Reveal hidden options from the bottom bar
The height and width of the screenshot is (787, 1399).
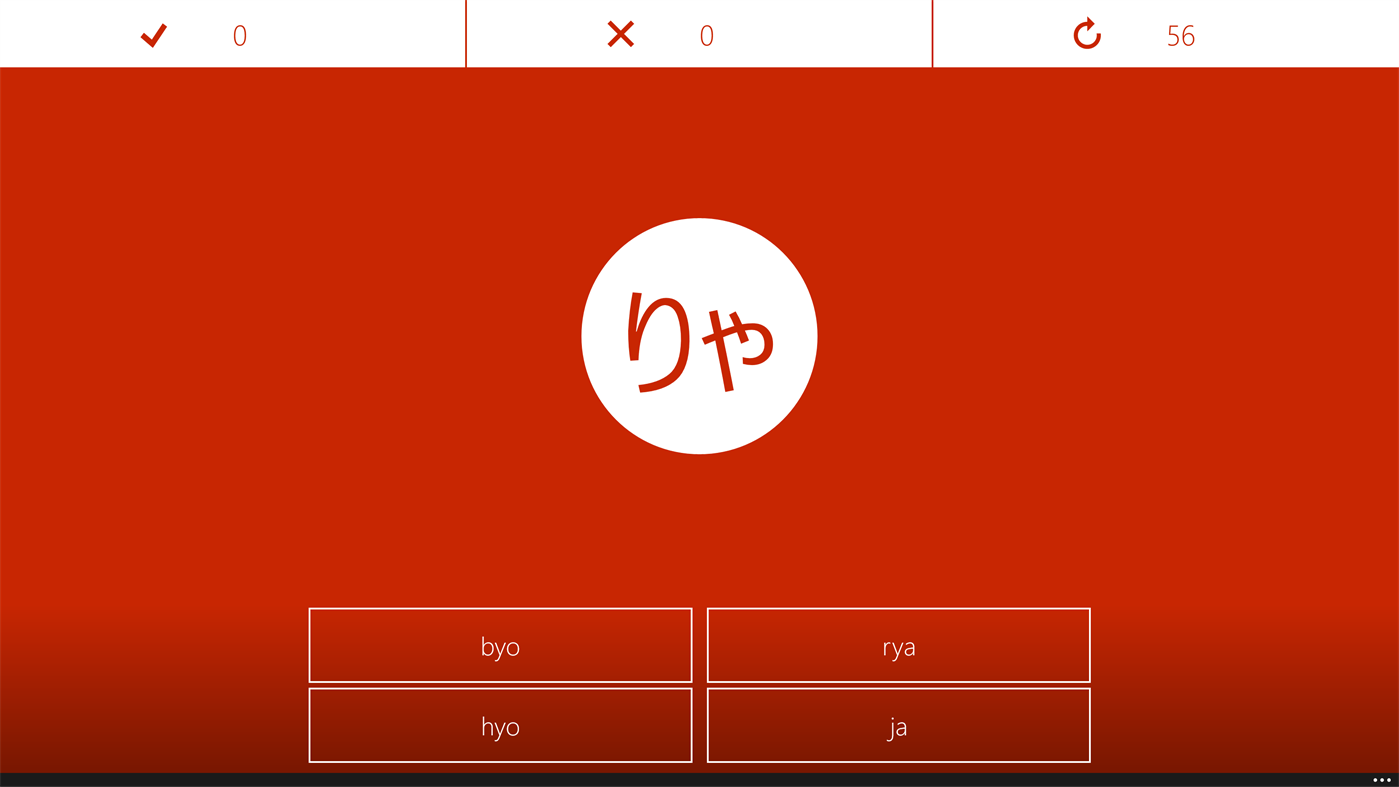1380,778
